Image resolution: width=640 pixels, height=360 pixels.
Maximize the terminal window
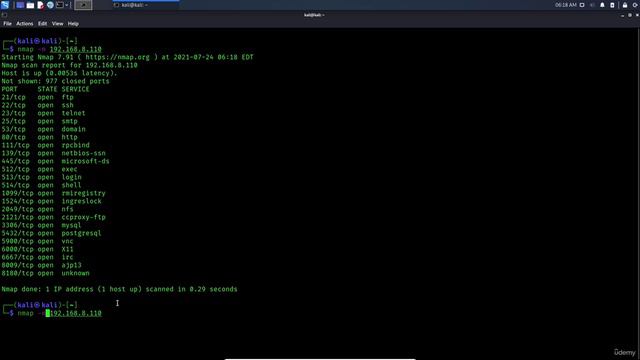(630, 15)
